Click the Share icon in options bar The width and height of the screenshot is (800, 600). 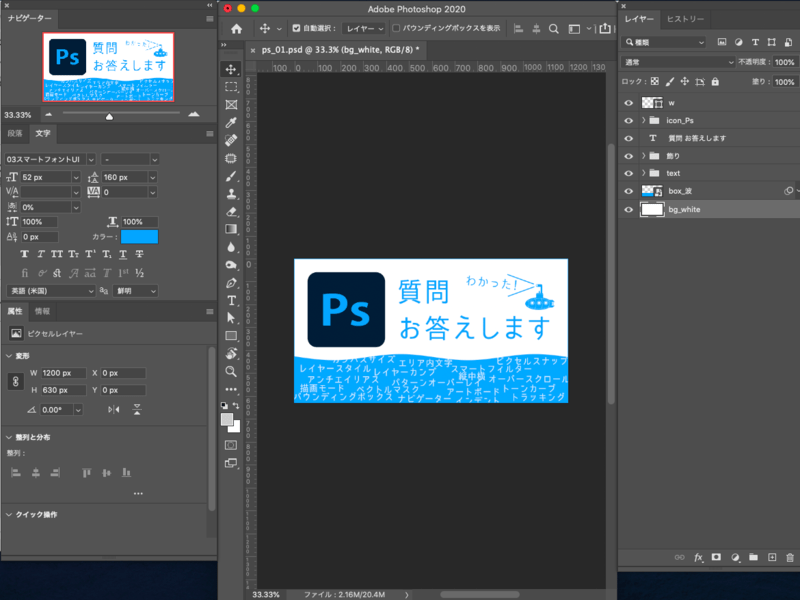(x=605, y=29)
